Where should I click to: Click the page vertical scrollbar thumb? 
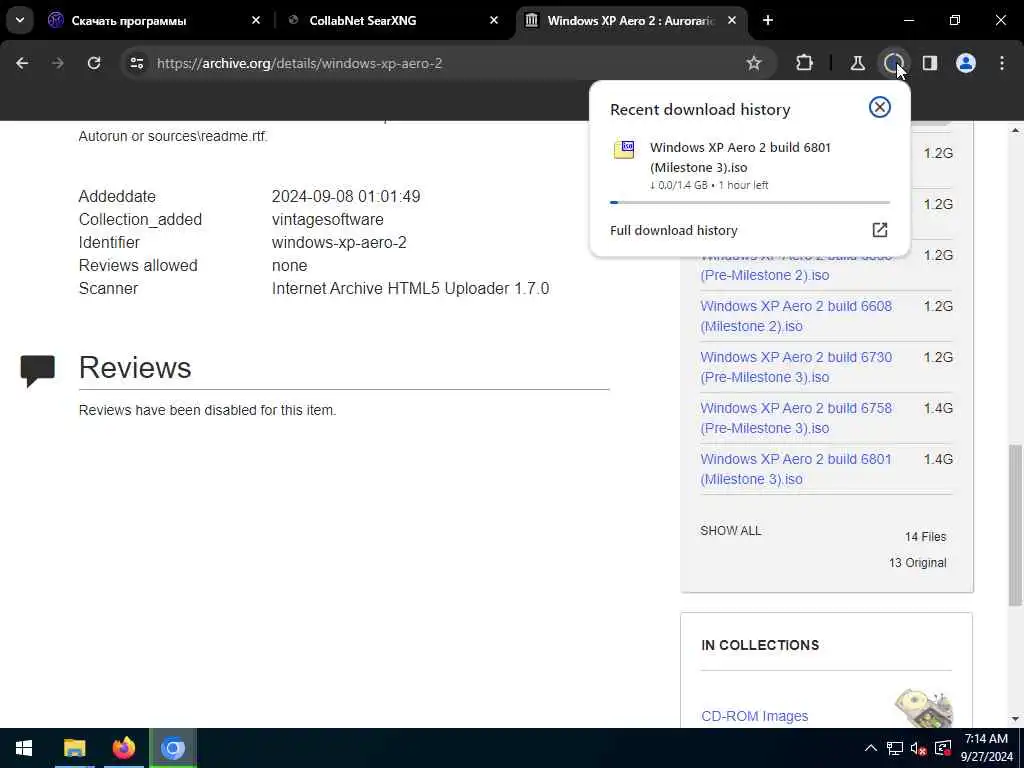[x=1015, y=526]
